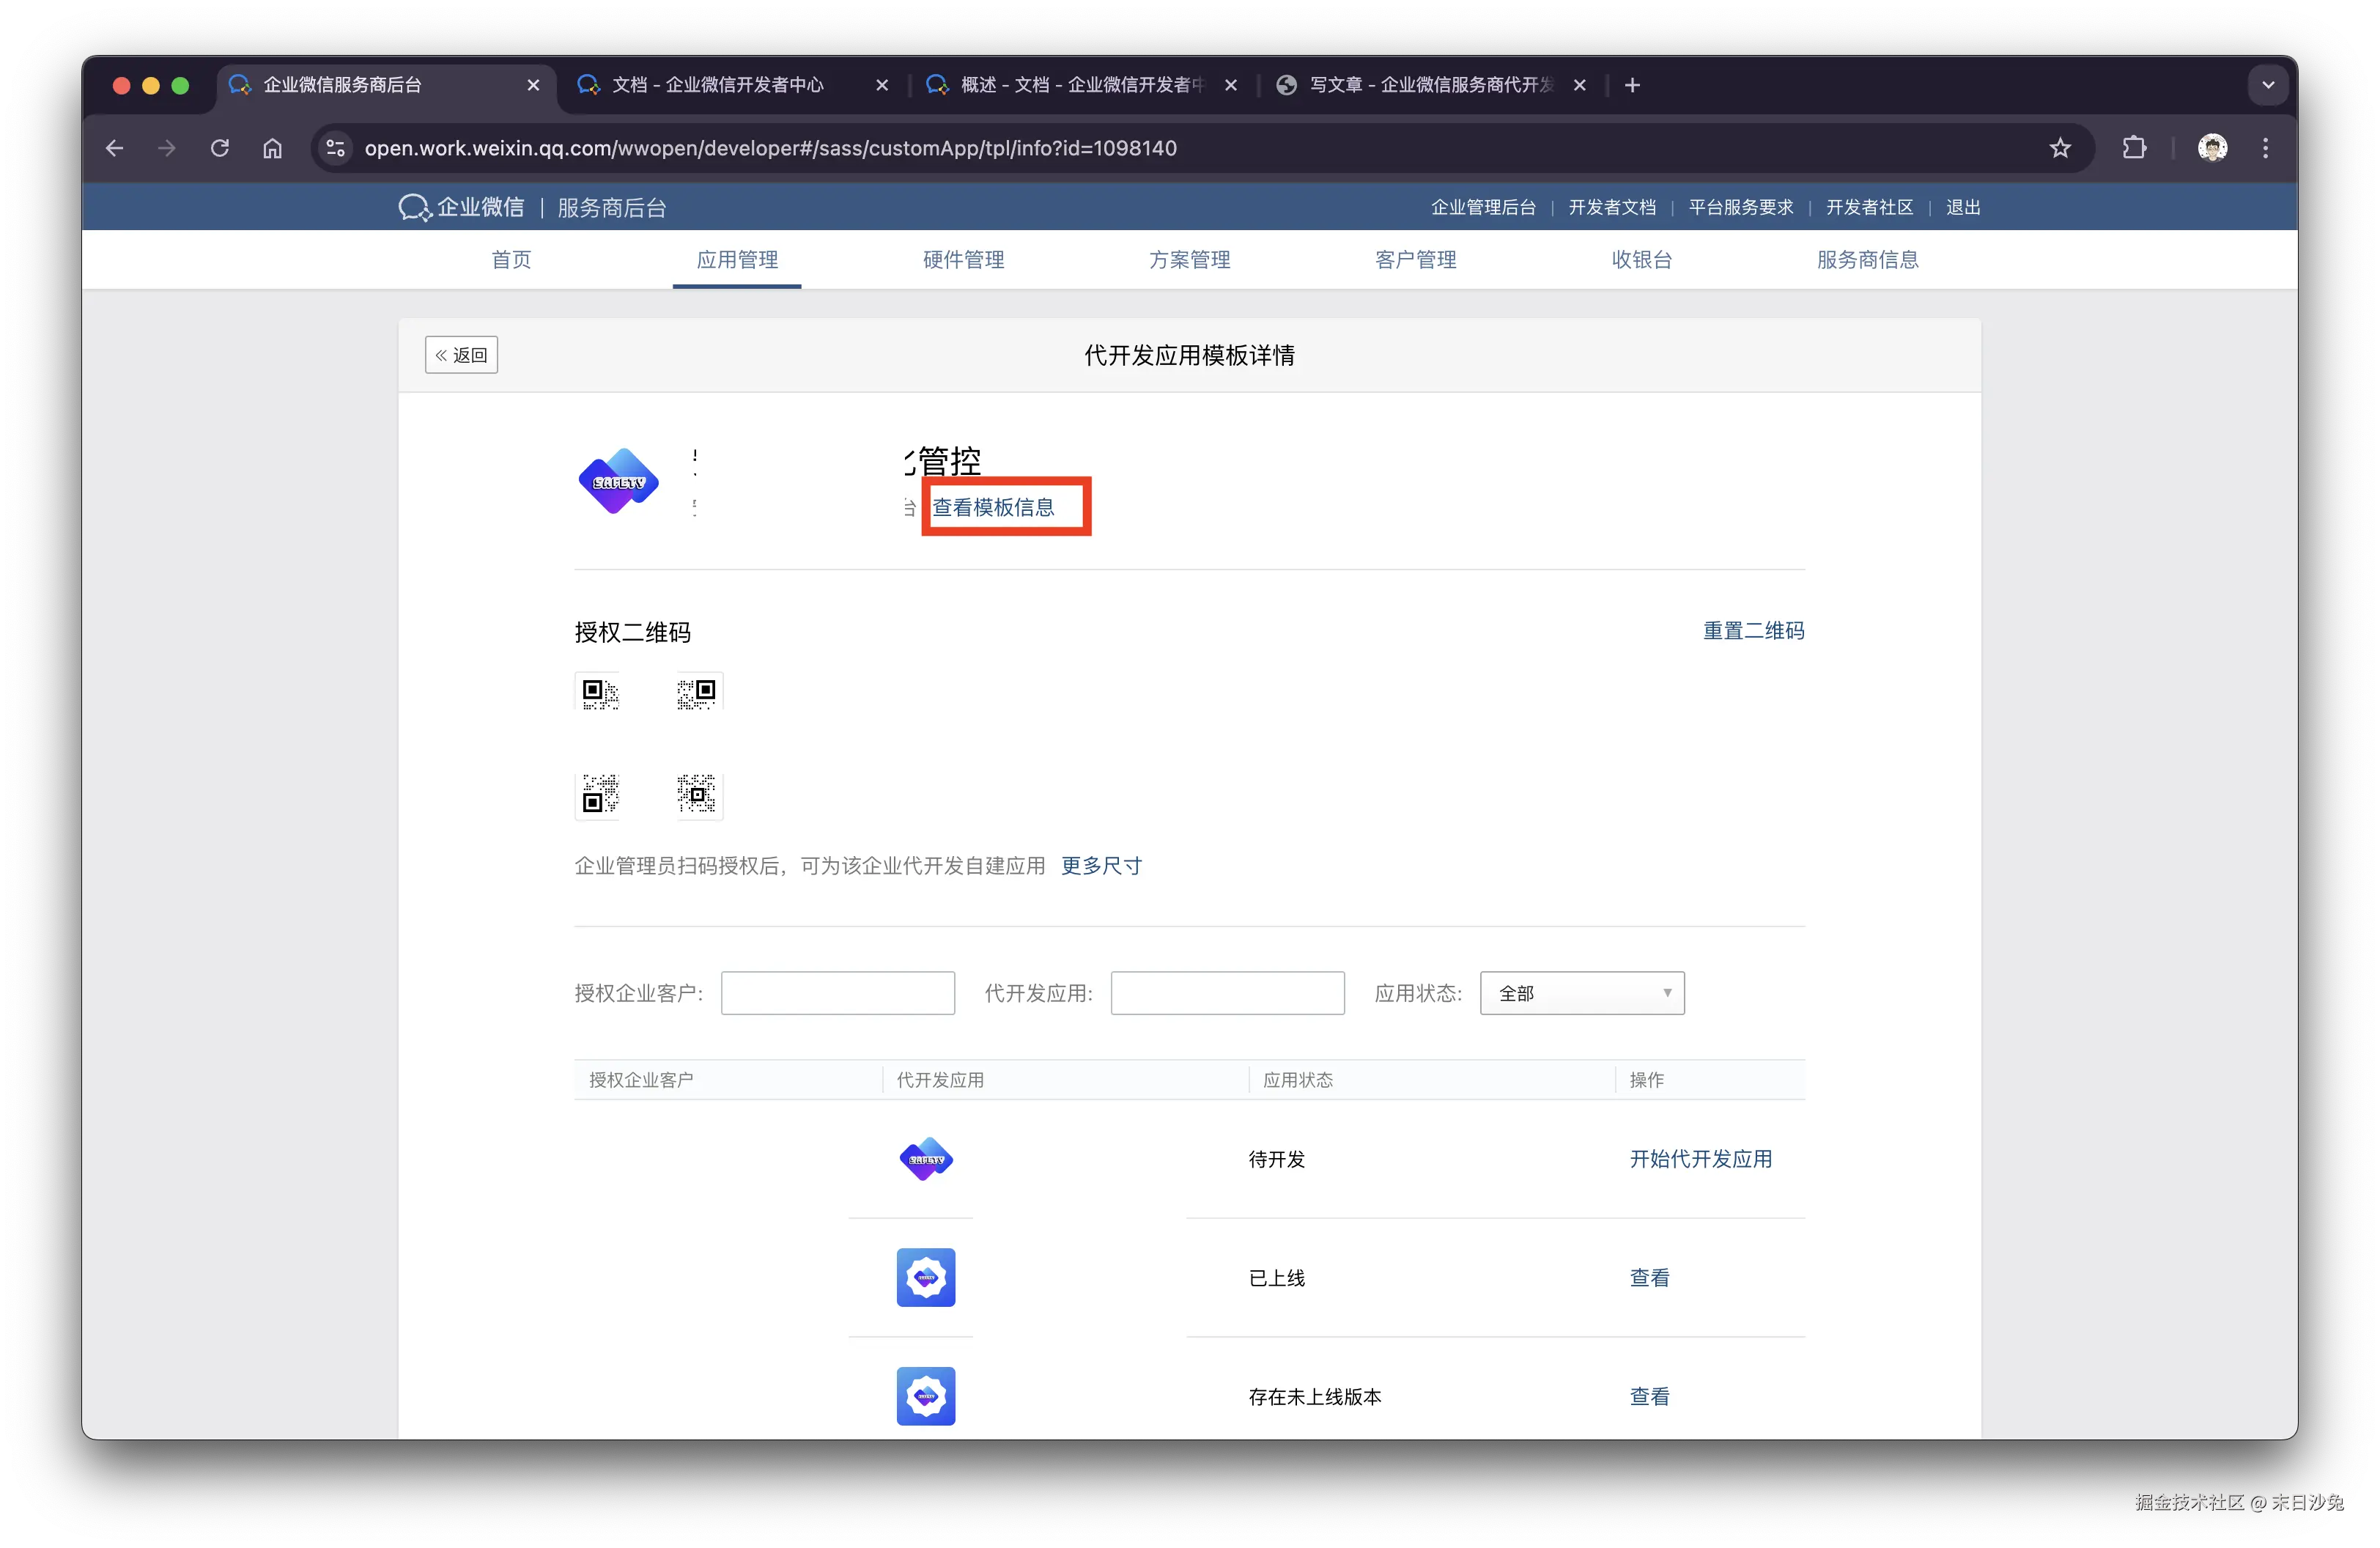Click 退出 to log out

coord(1963,207)
